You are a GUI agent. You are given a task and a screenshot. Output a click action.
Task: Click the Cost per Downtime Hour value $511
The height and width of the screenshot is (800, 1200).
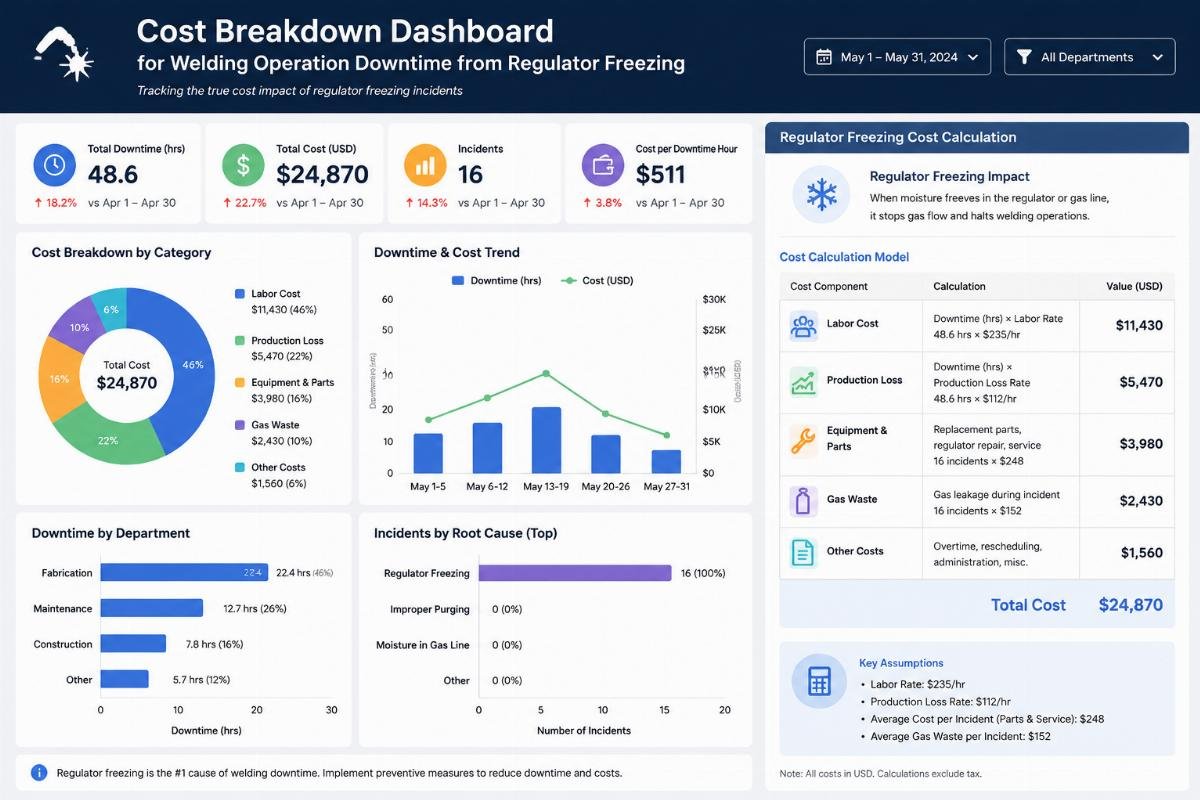pos(661,175)
